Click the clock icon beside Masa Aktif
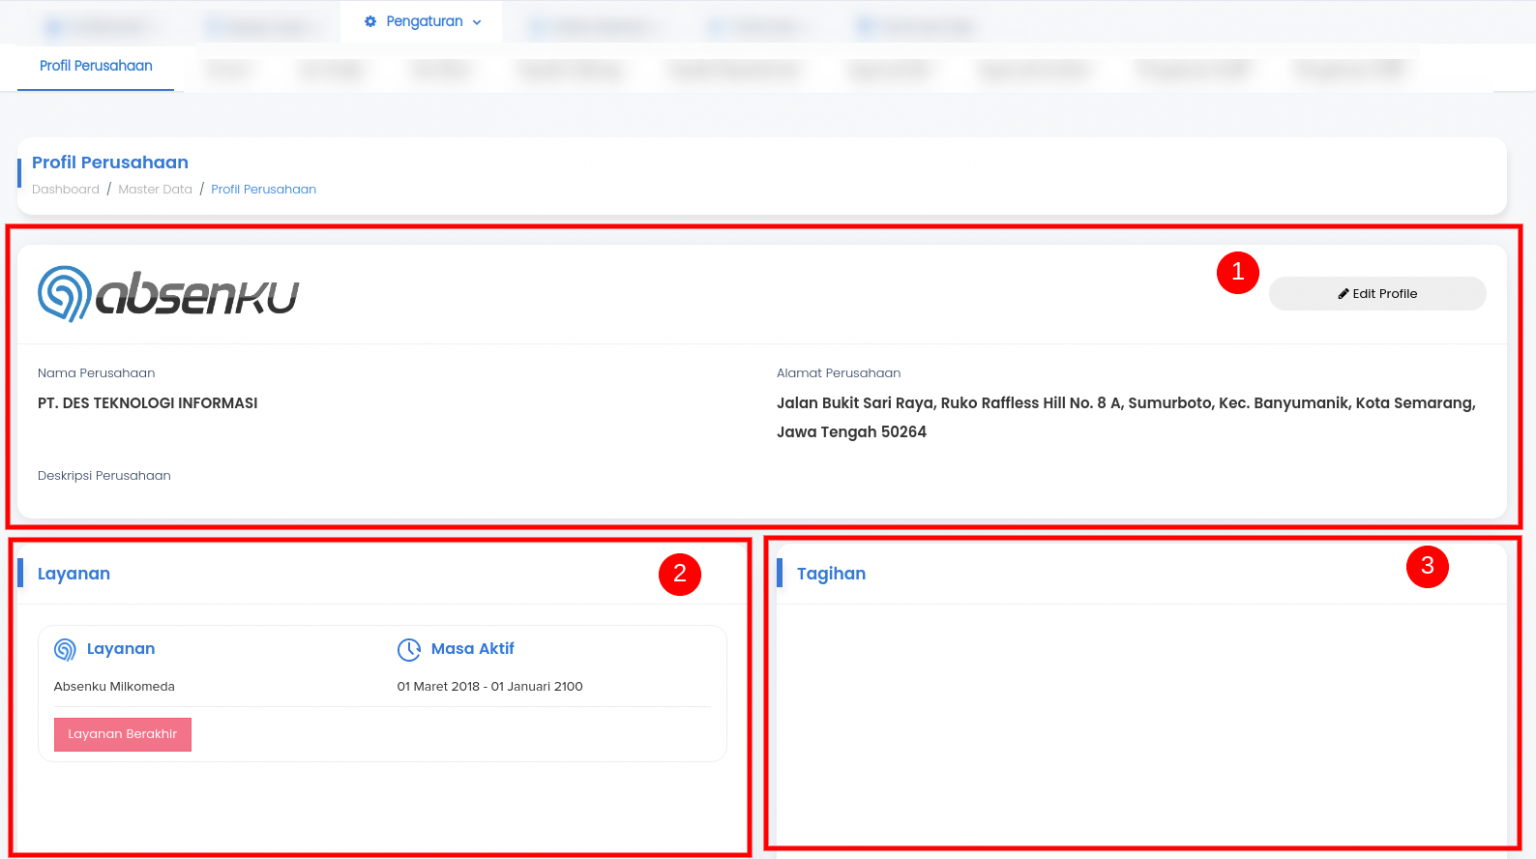The height and width of the screenshot is (859, 1536). coord(409,650)
